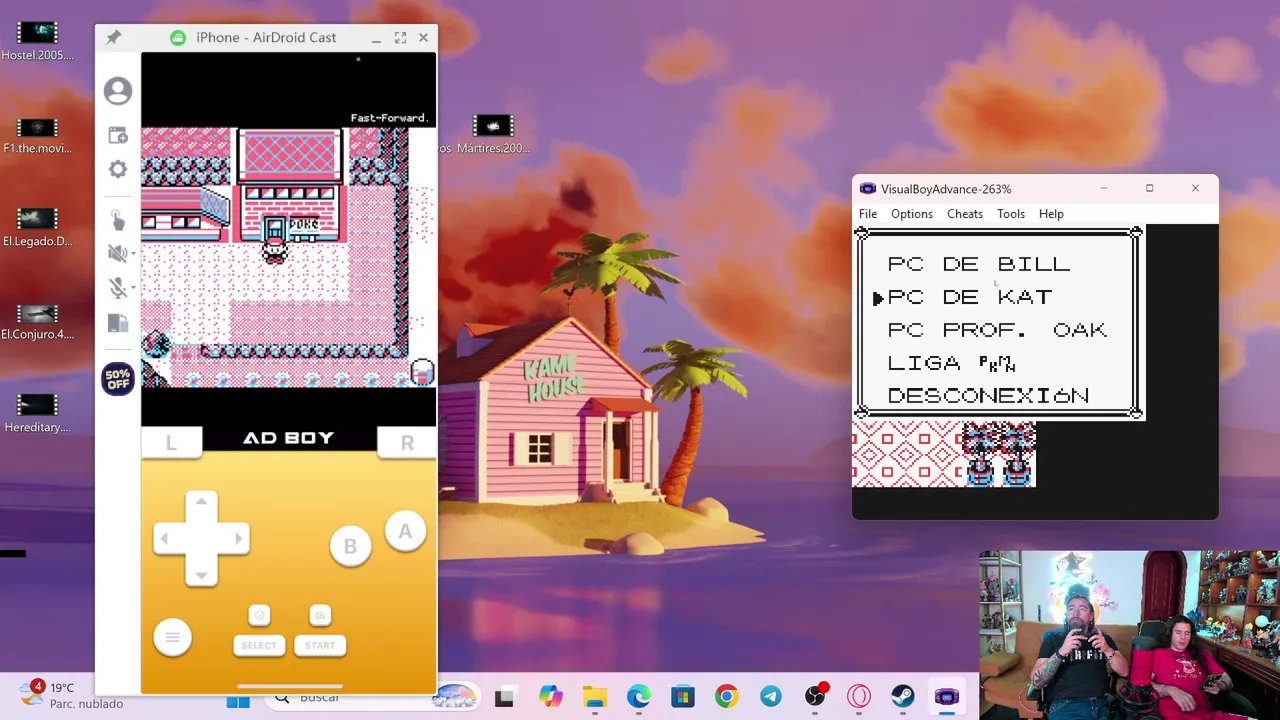This screenshot has width=1280, height=720.
Task: Tap the emulator SELECT button
Action: click(259, 645)
